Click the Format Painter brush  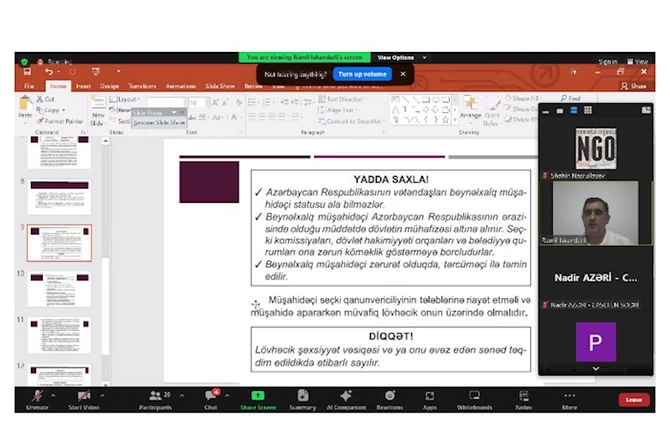41,121
